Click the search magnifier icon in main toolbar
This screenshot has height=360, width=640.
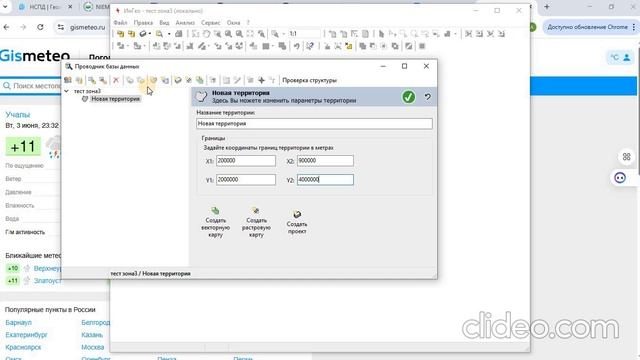click(159, 34)
